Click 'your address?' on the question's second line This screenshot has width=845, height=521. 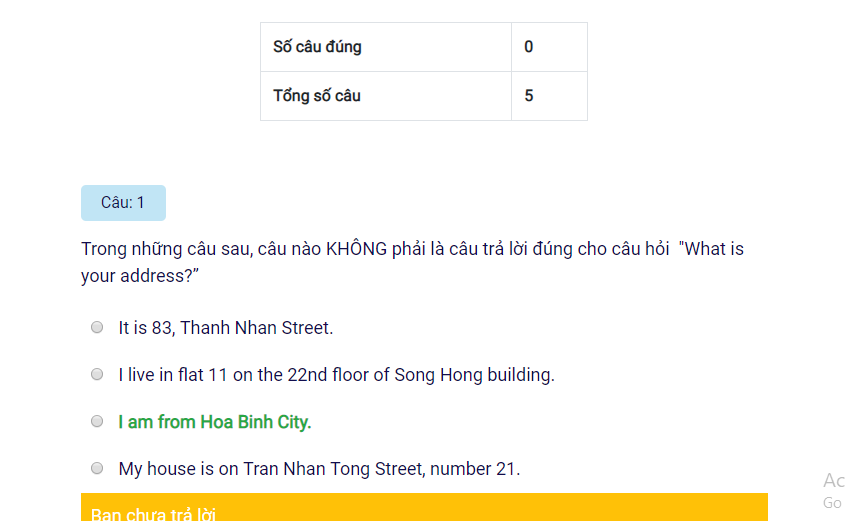[x=140, y=276]
